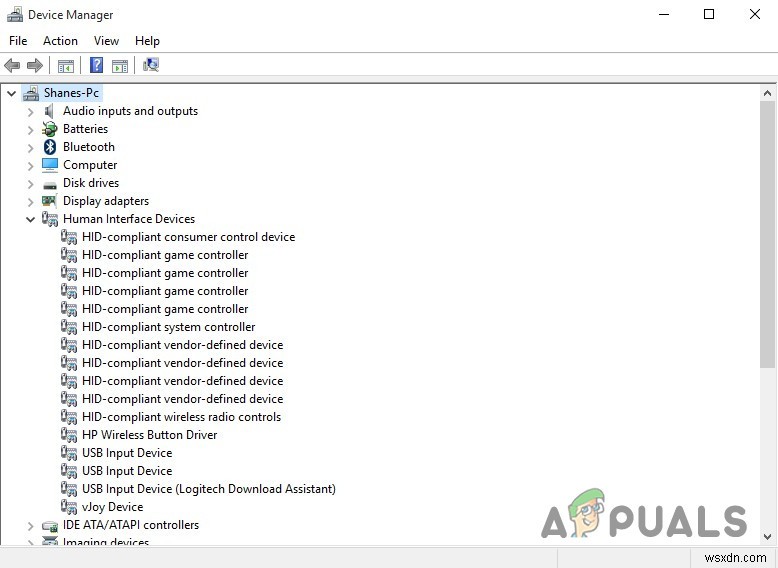
Task: Expand Audio inputs and outputs
Action: [31, 112]
